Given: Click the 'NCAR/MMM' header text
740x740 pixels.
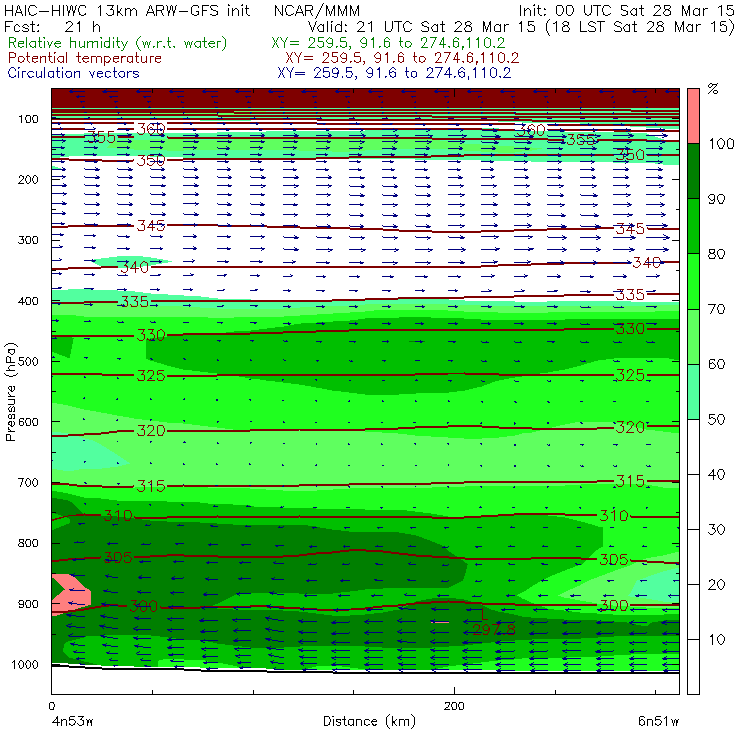Looking at the screenshot, I should click(x=317, y=10).
